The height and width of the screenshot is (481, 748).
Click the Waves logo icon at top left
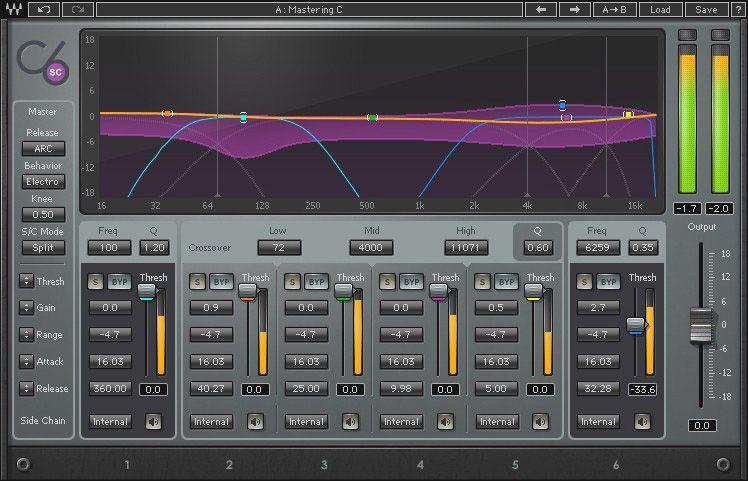[14, 10]
